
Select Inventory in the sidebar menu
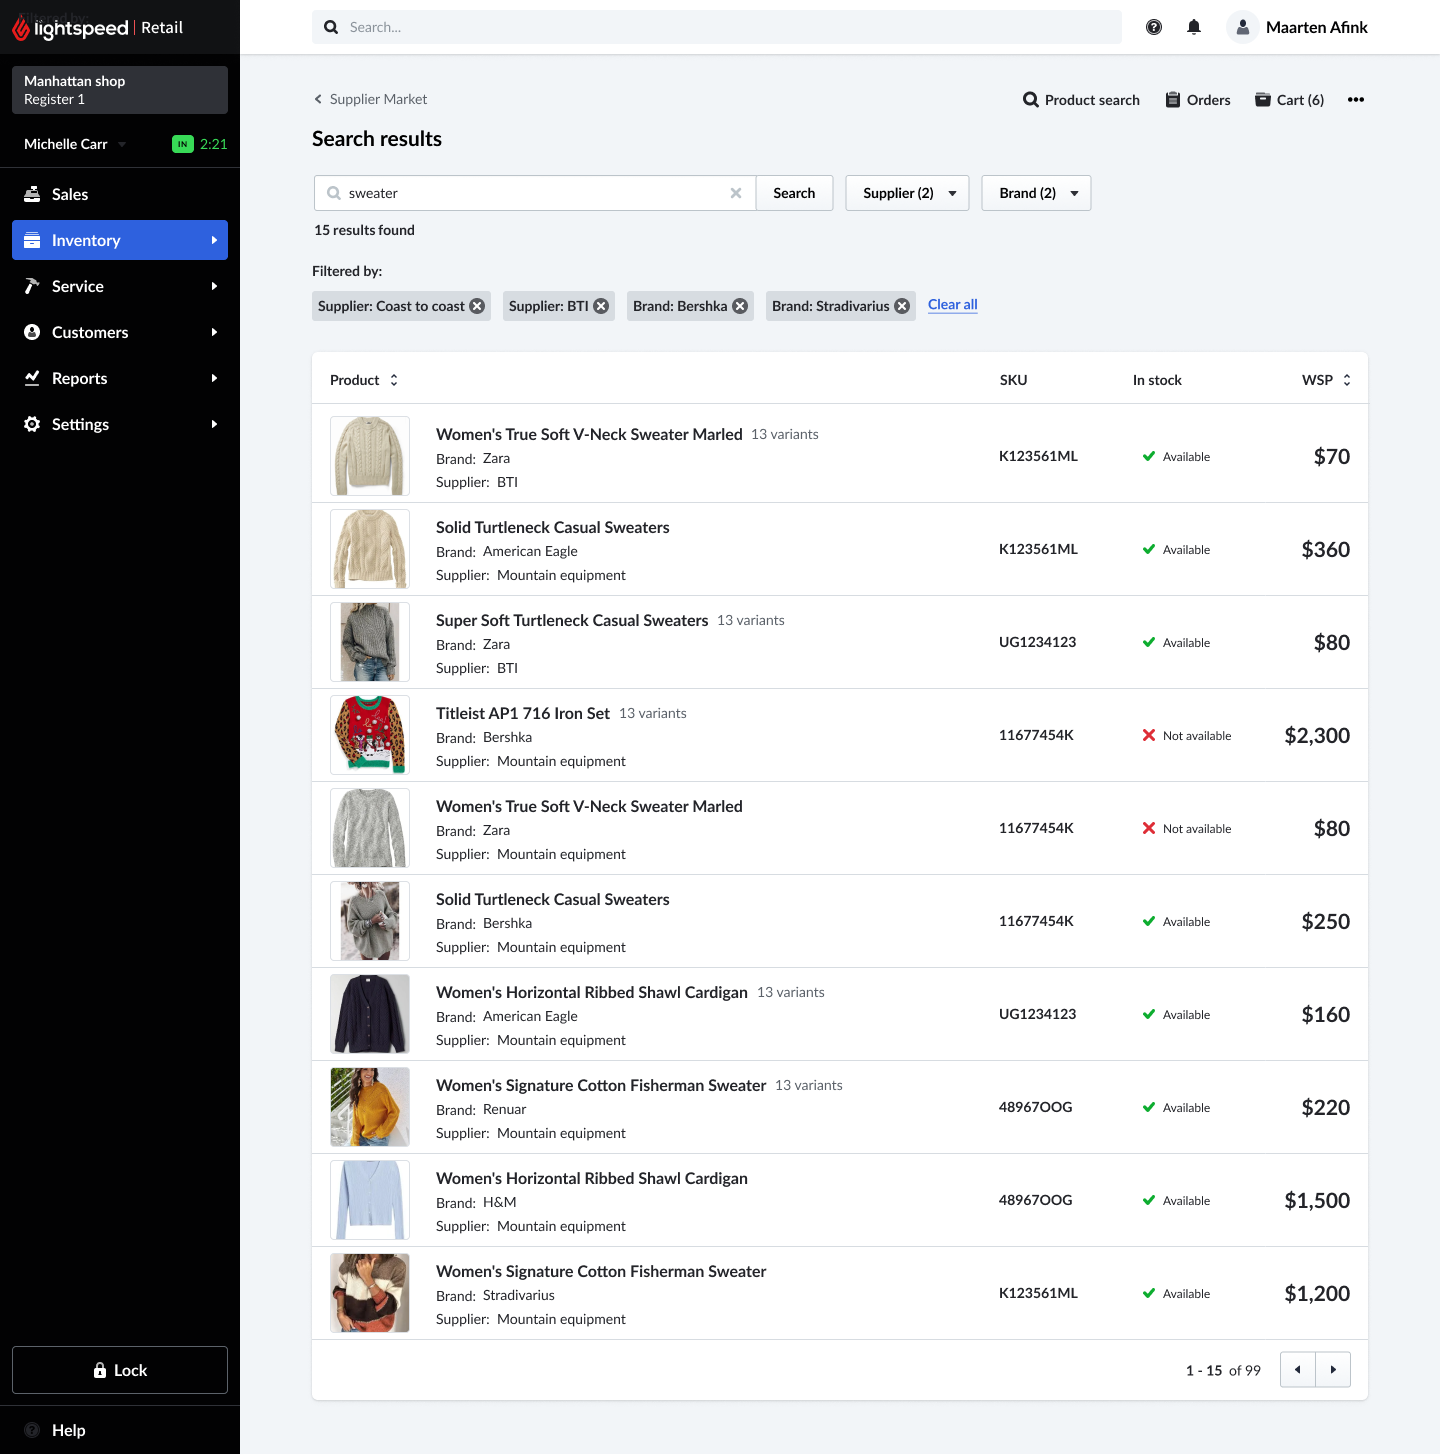point(120,240)
